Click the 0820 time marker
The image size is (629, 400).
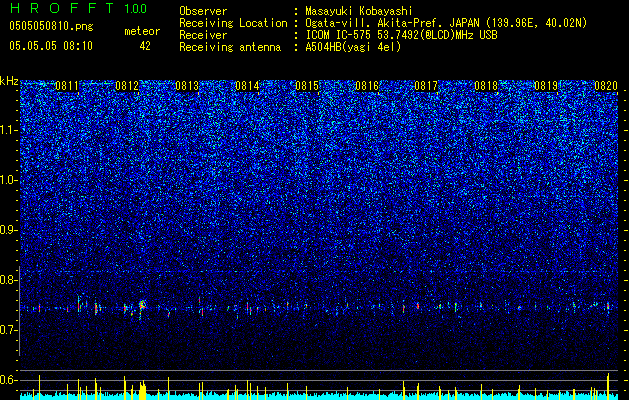(x=606, y=86)
